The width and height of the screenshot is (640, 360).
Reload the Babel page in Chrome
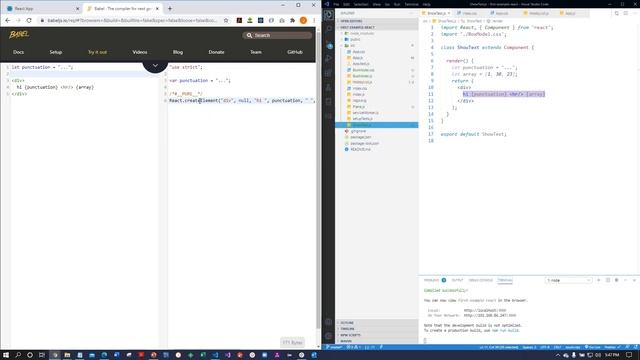29,20
